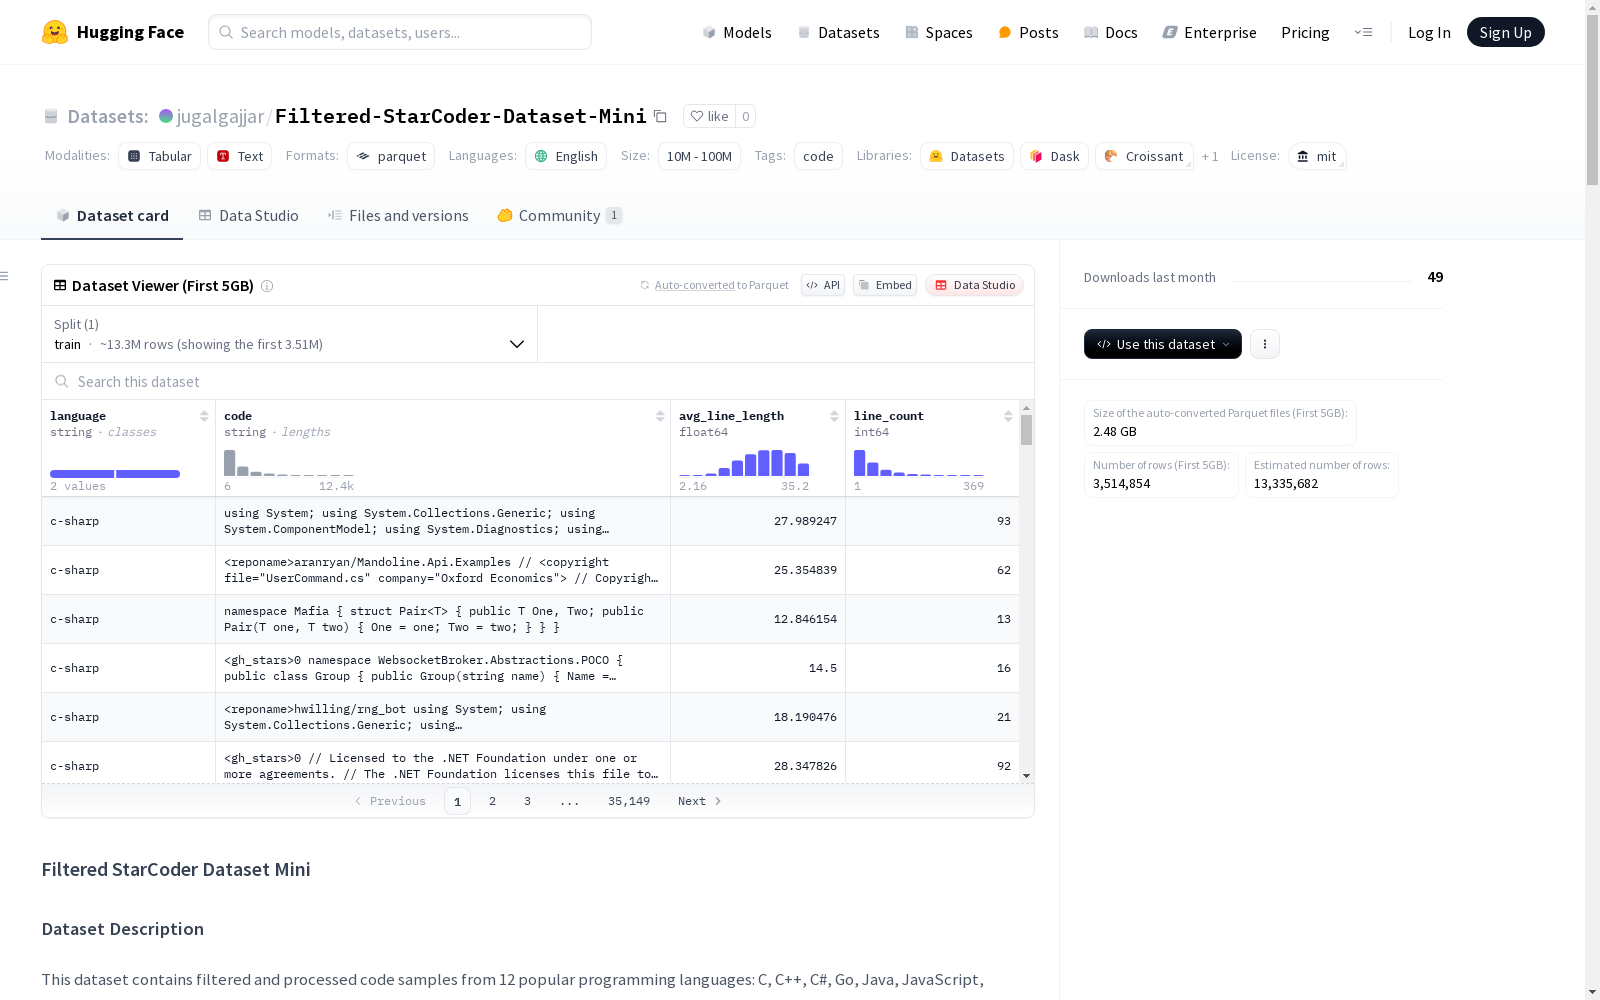Screen dimensions: 1600x1000
Task: Click the Log In link
Action: 1429,32
